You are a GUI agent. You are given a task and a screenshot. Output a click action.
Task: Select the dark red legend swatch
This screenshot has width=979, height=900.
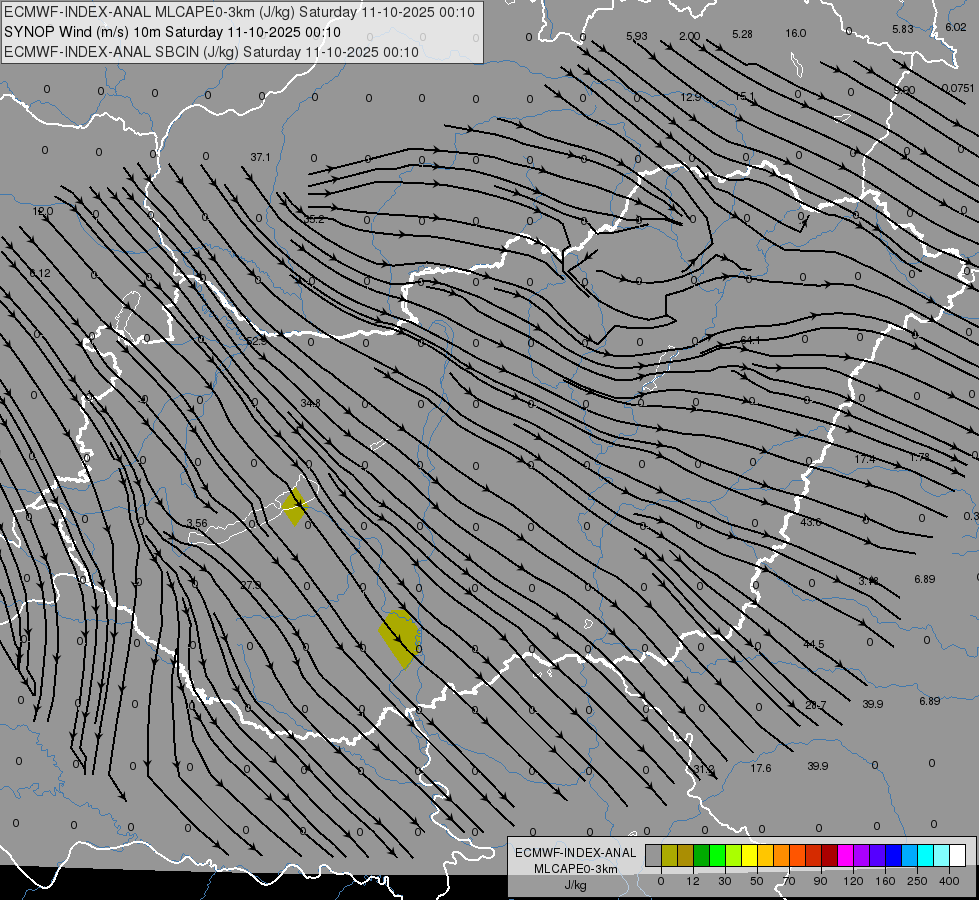click(830, 855)
